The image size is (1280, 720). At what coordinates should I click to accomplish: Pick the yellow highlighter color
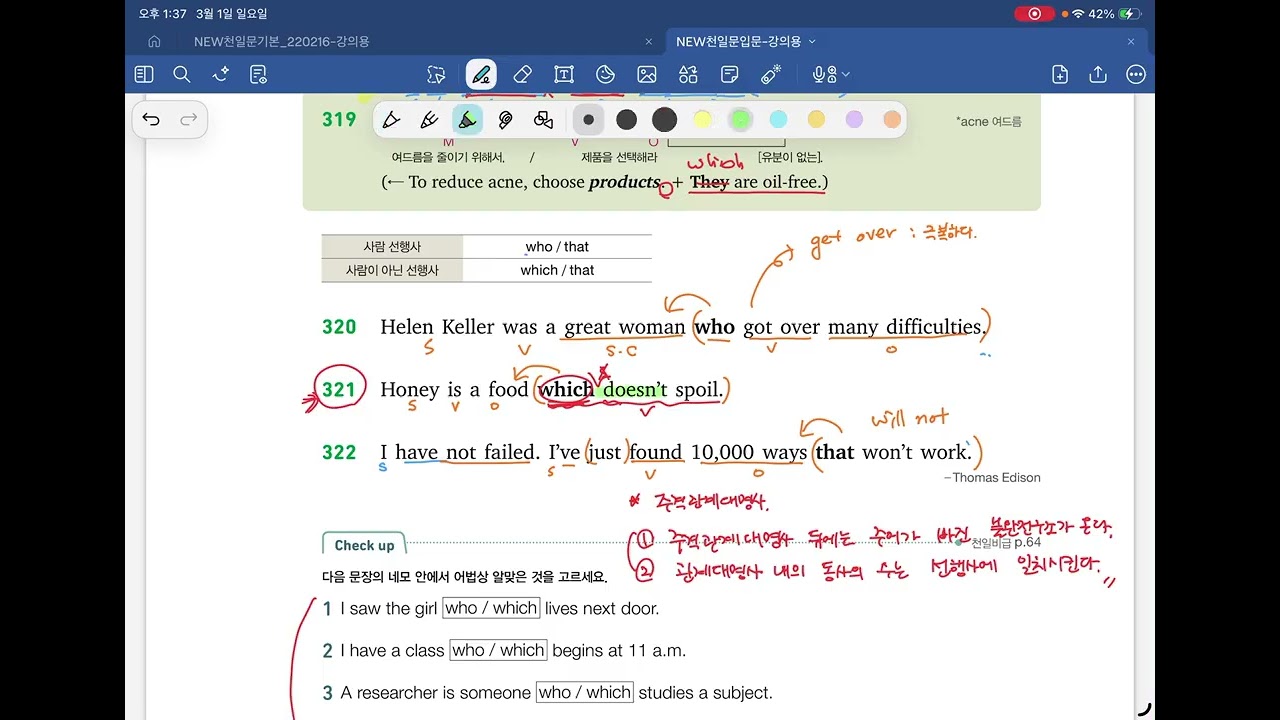(703, 120)
